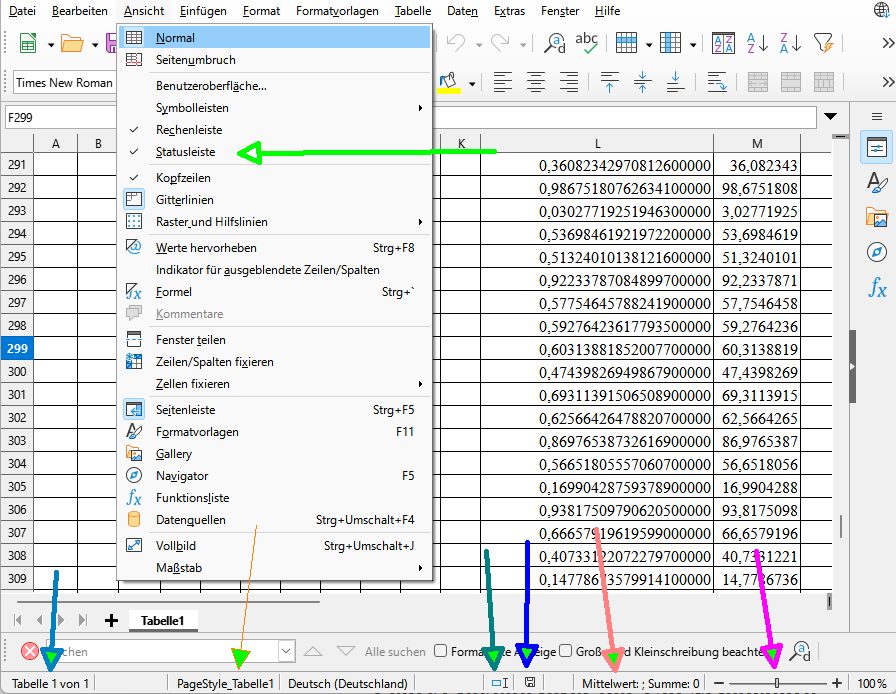Sort descending with the Z-A arrow icon
This screenshot has width=896, height=694.
[790, 43]
